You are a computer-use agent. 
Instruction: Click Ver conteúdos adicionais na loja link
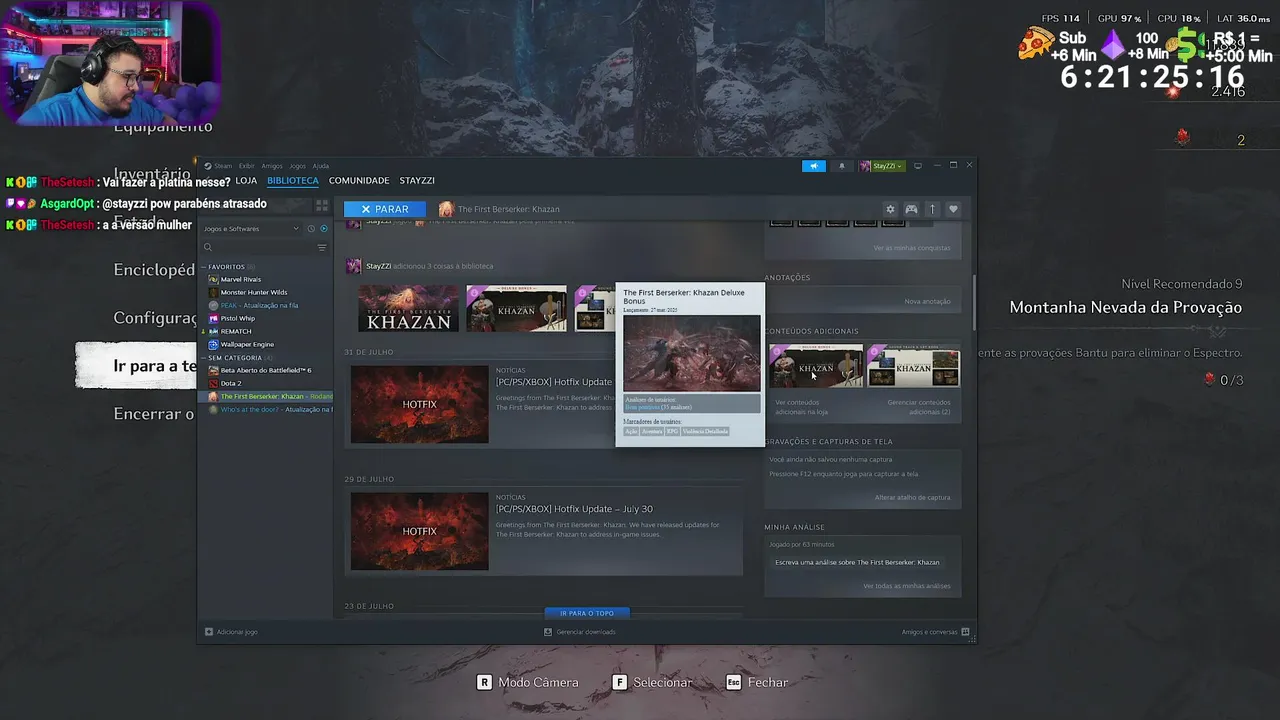[801, 407]
